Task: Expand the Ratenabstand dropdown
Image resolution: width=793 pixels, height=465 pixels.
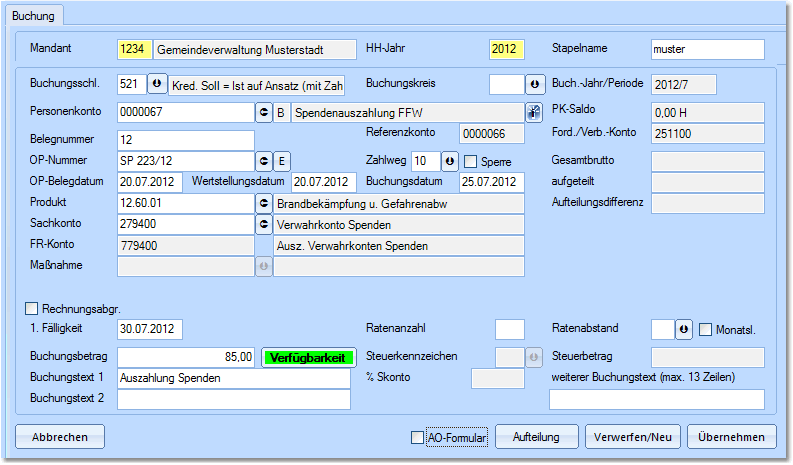Action: (x=684, y=329)
